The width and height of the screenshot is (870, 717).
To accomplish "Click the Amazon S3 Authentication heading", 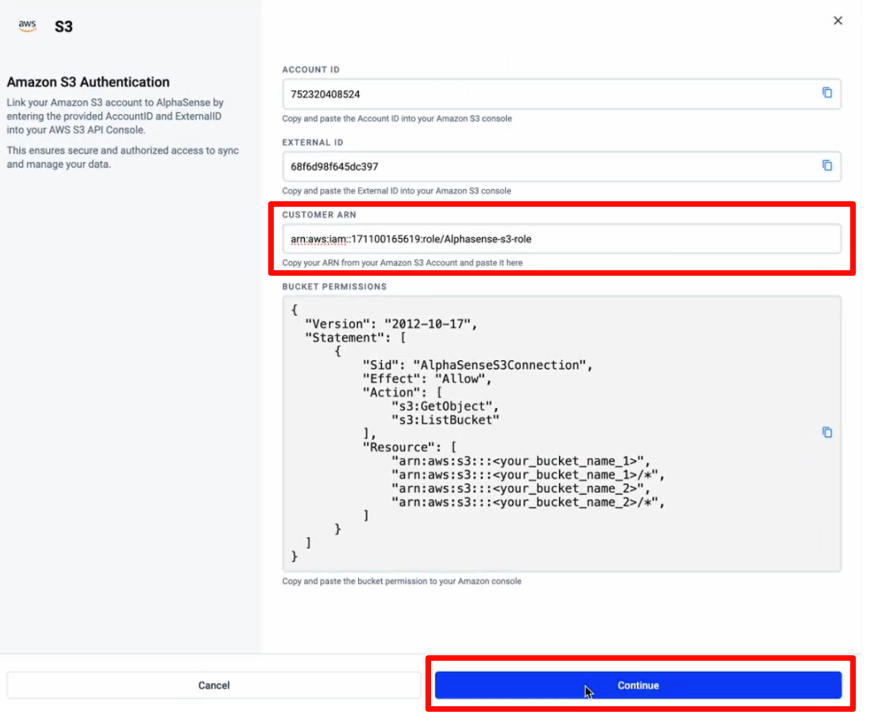I will [x=88, y=82].
